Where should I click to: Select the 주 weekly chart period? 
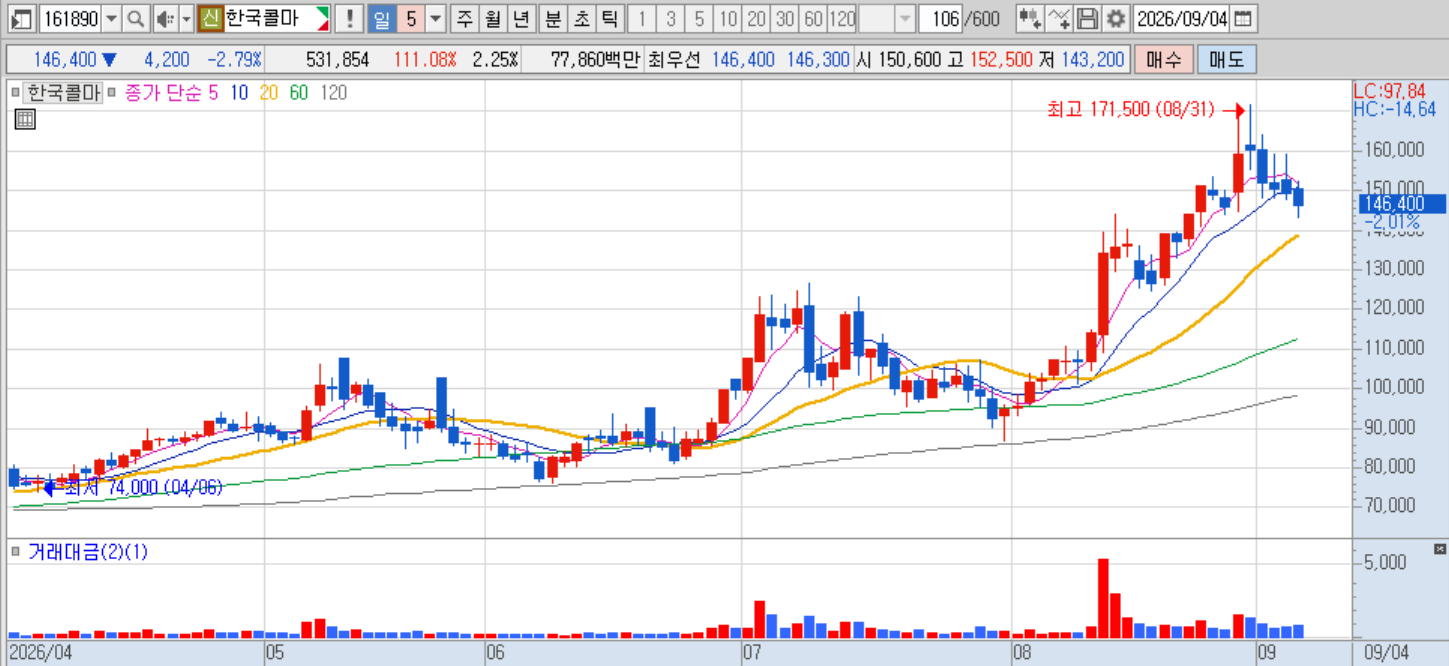465,18
